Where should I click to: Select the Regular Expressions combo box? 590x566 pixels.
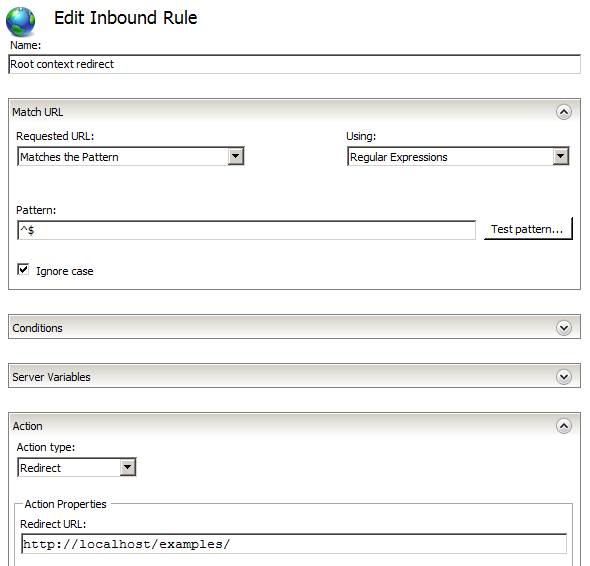[458, 156]
